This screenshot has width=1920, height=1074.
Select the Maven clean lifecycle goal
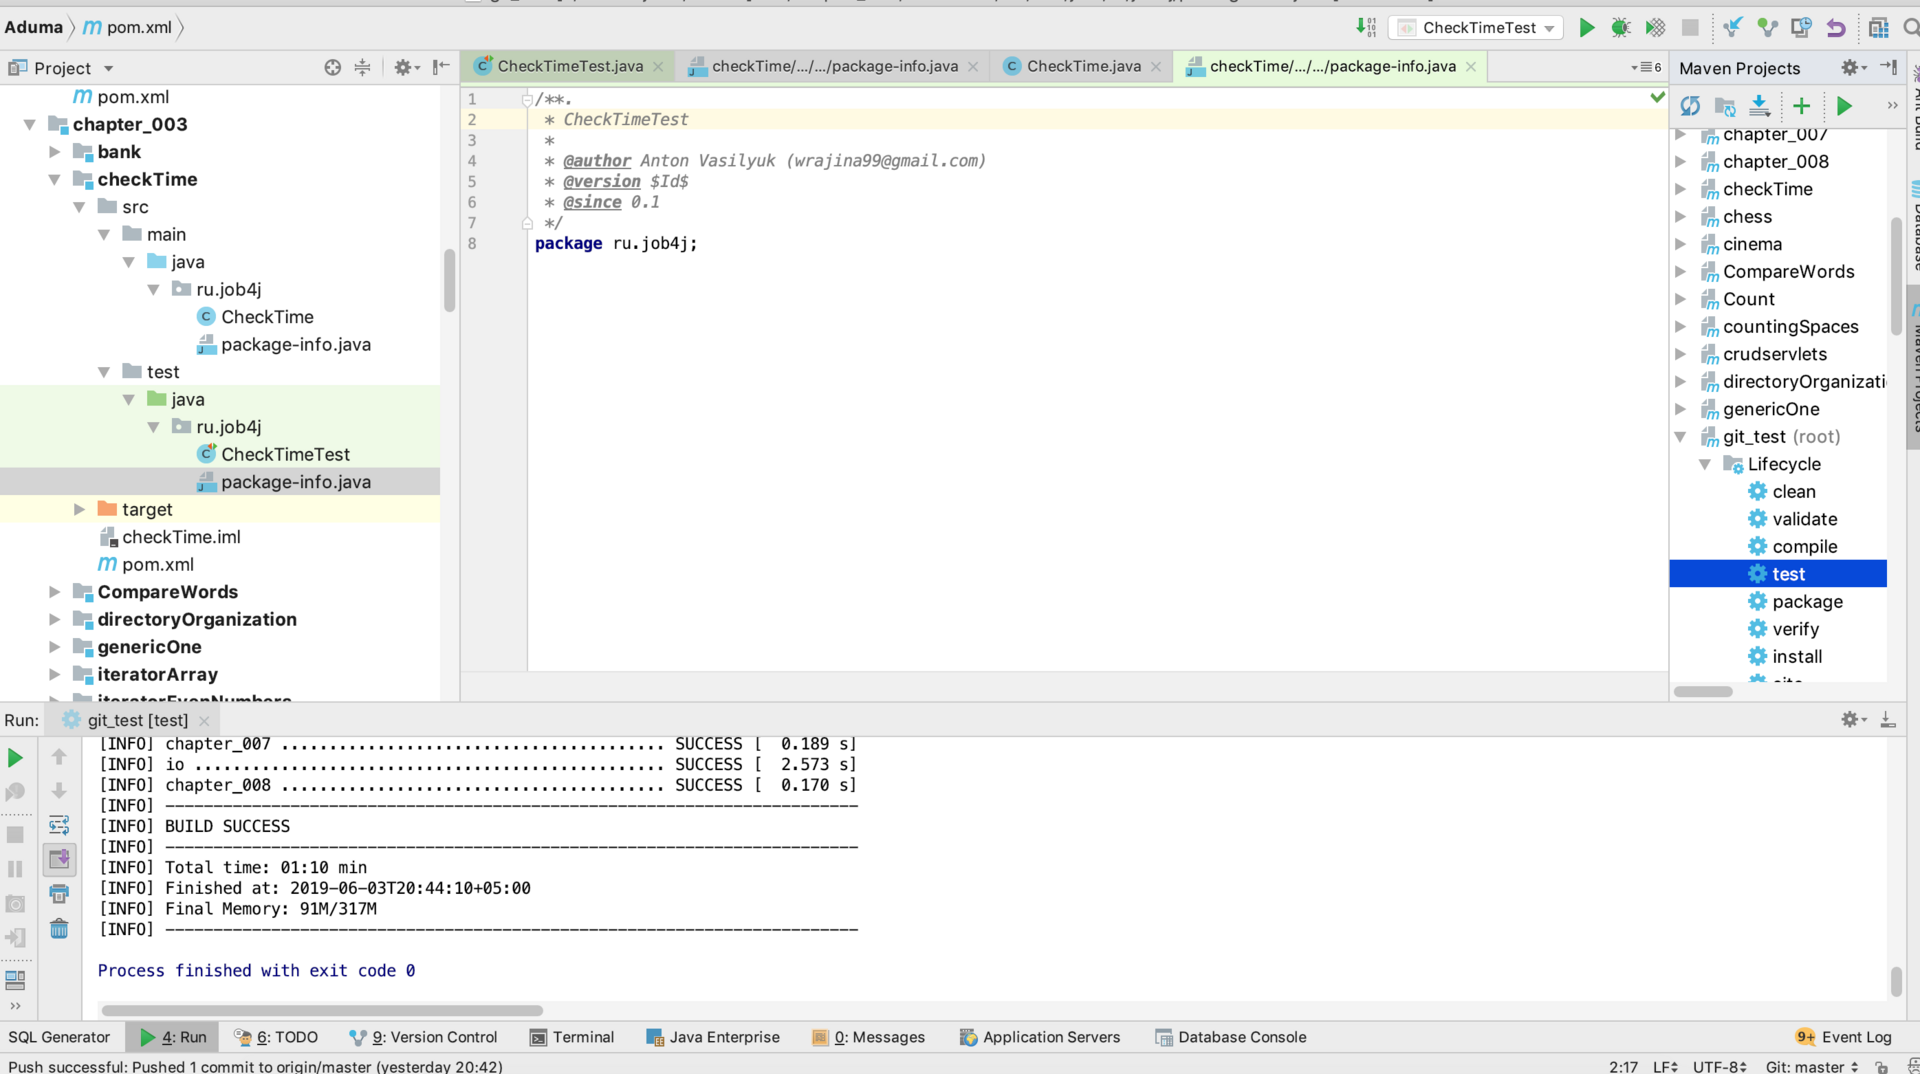1793,492
